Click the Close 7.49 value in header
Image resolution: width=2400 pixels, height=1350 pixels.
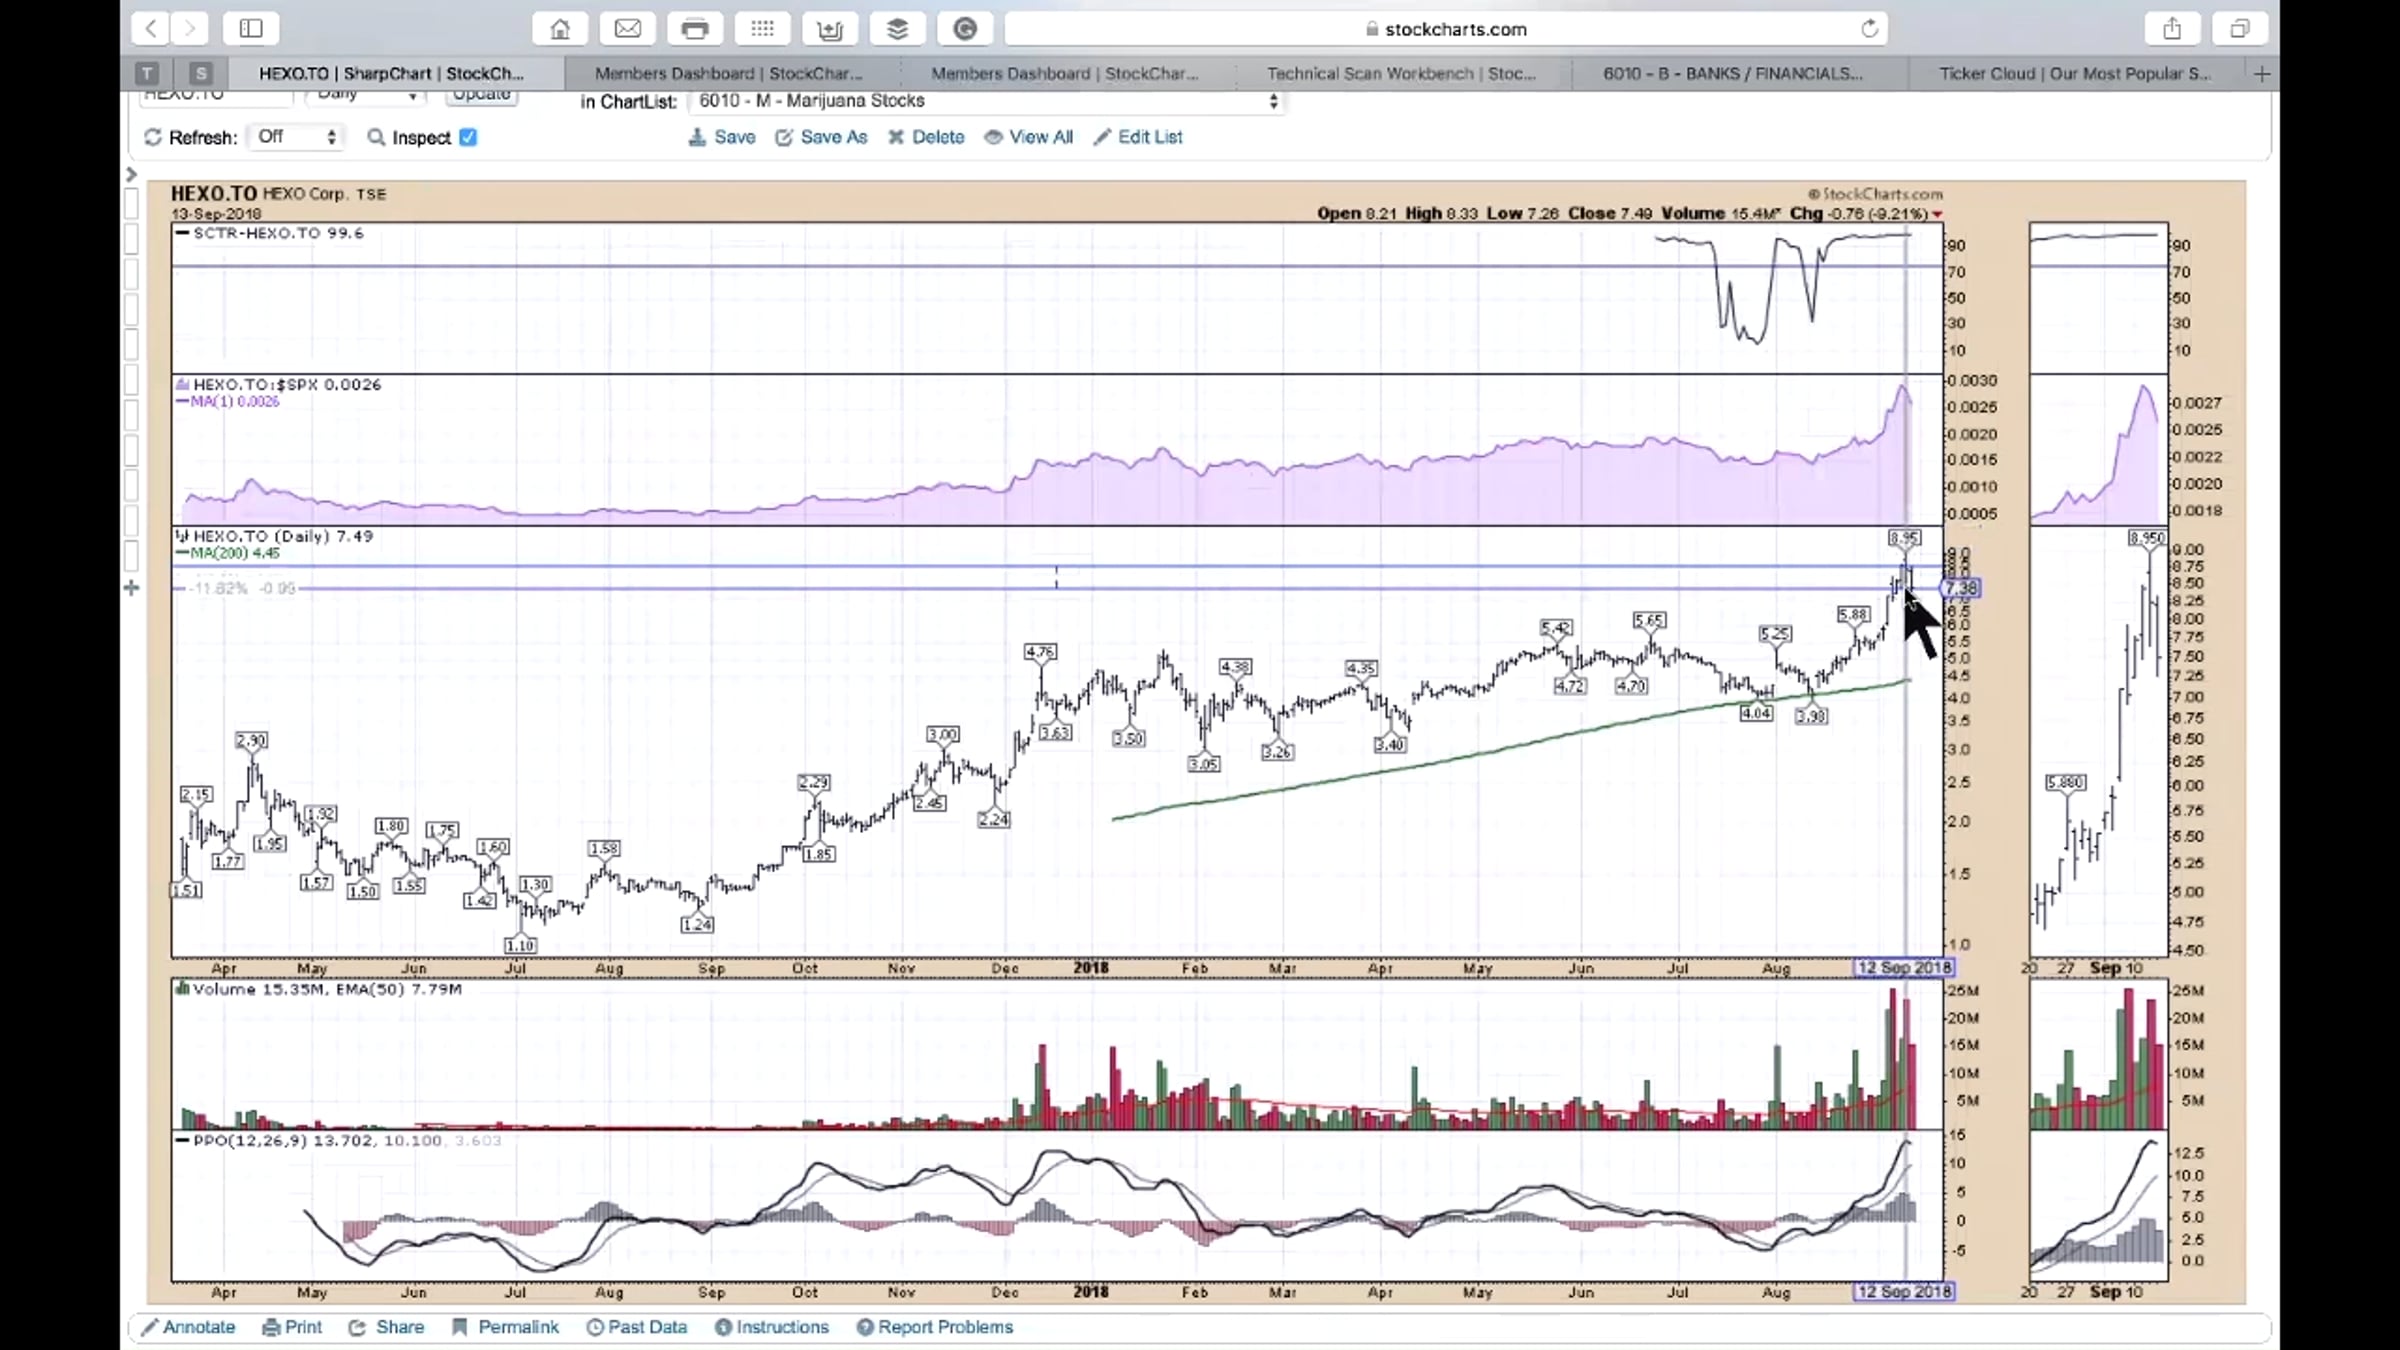pos(1609,214)
